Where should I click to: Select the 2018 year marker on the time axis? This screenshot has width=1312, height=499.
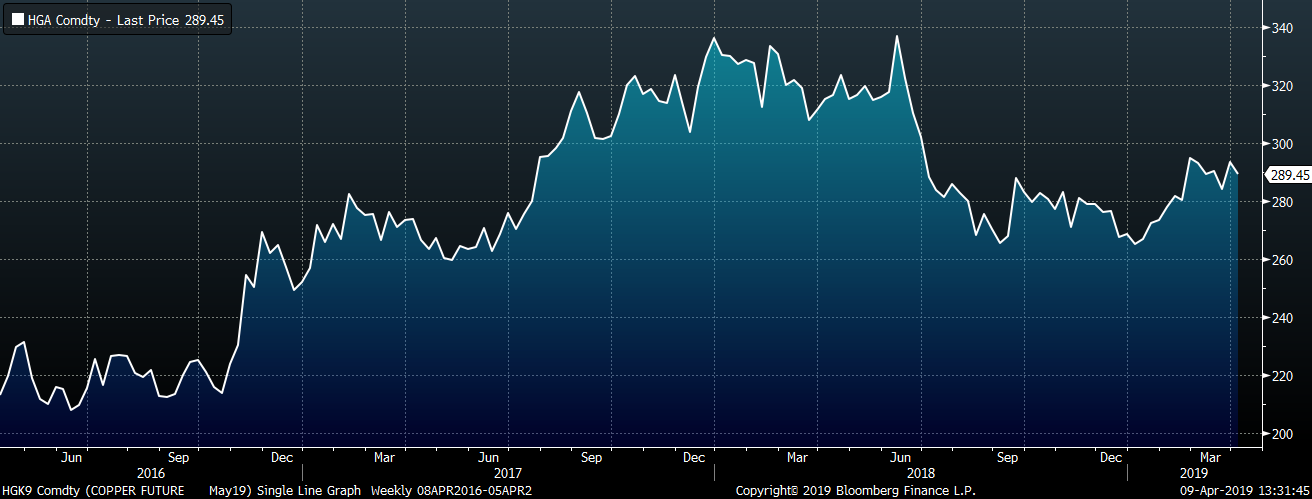pyautogui.click(x=918, y=472)
